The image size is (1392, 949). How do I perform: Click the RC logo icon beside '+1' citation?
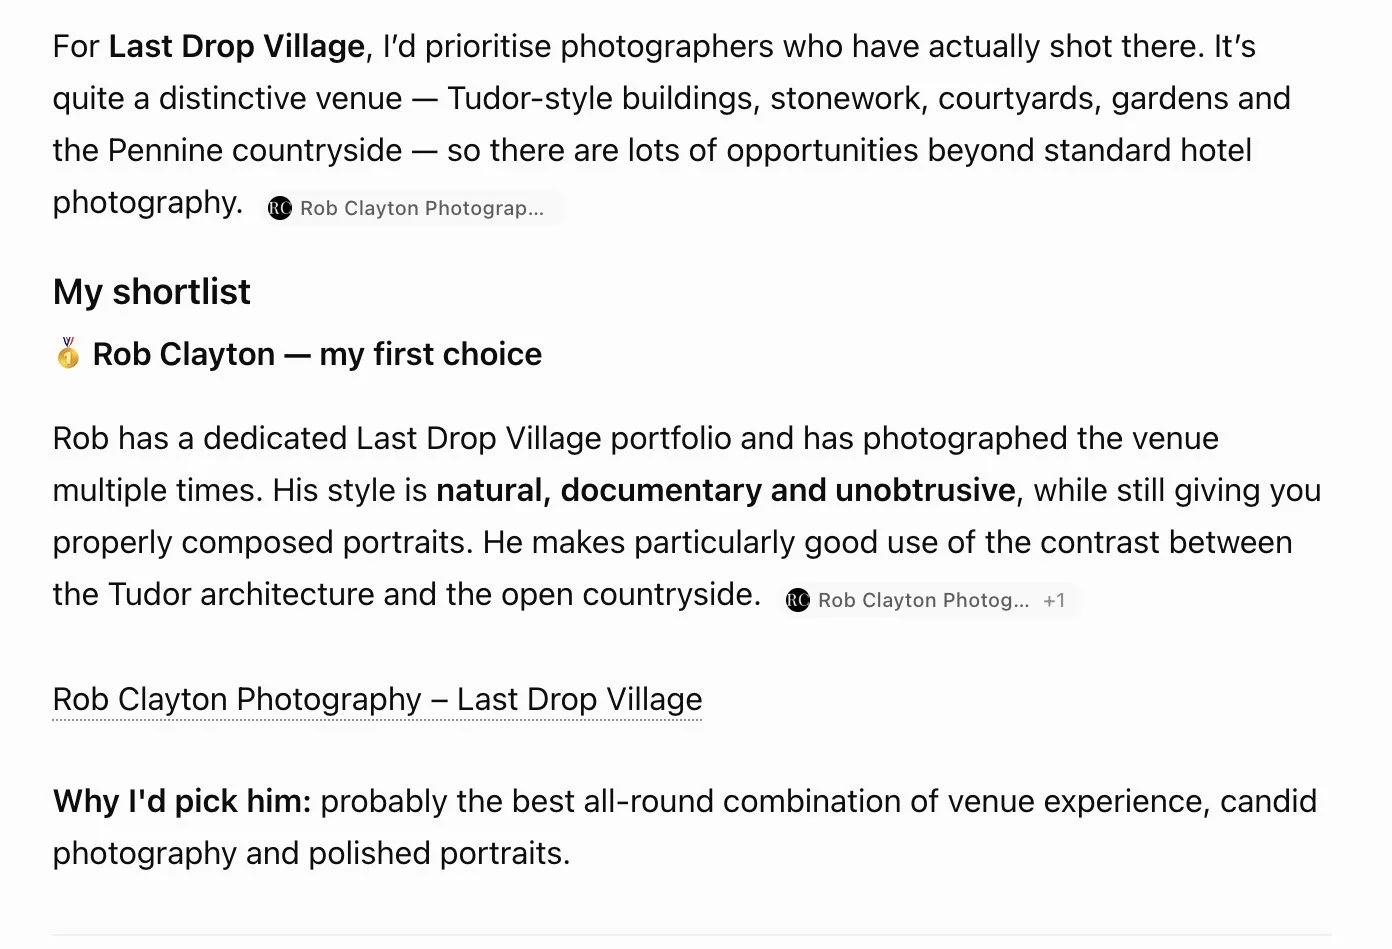pos(798,600)
